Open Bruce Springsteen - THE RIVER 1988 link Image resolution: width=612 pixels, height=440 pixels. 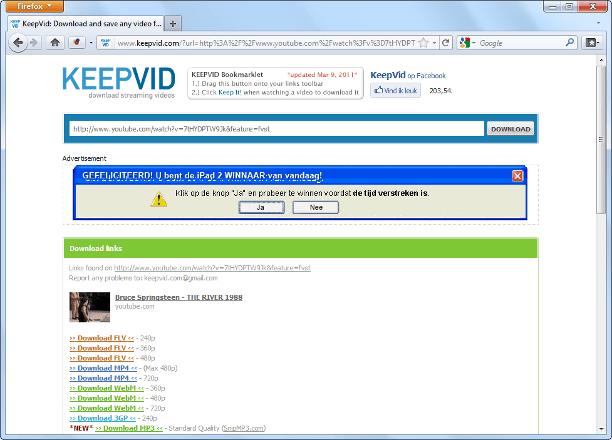[179, 297]
